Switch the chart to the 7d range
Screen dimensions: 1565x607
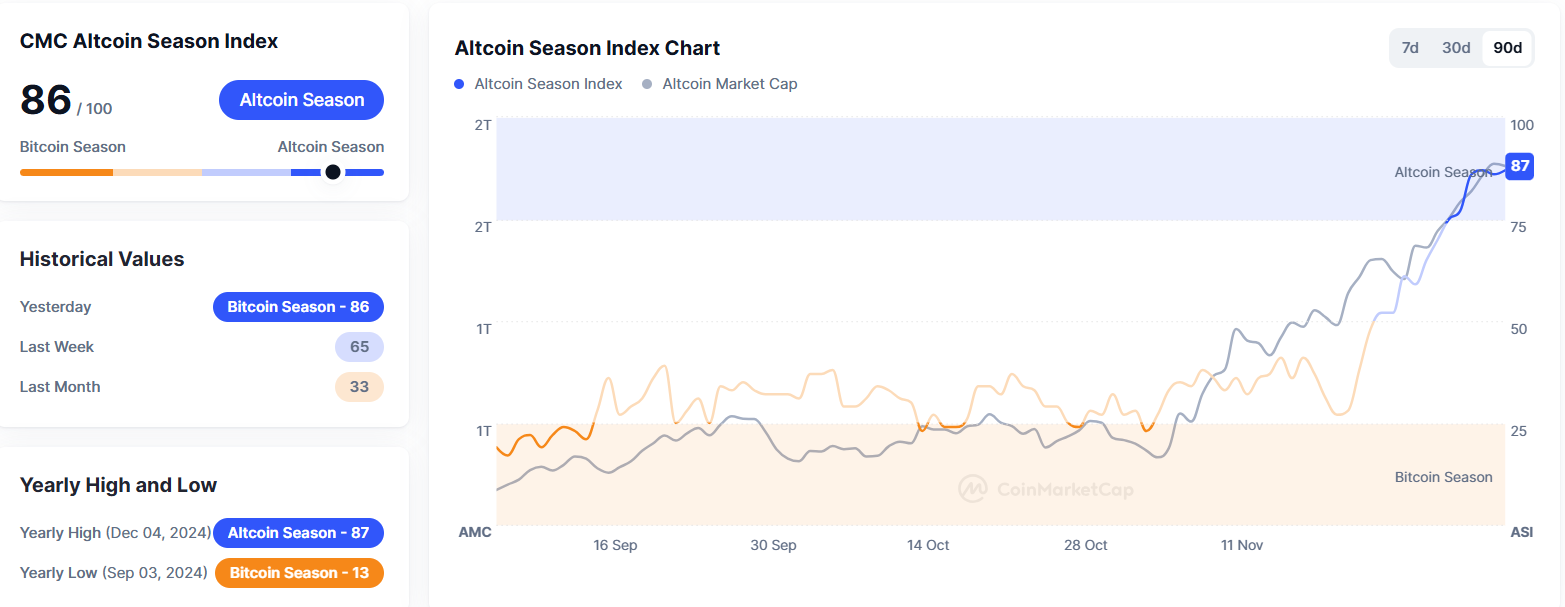(1410, 48)
